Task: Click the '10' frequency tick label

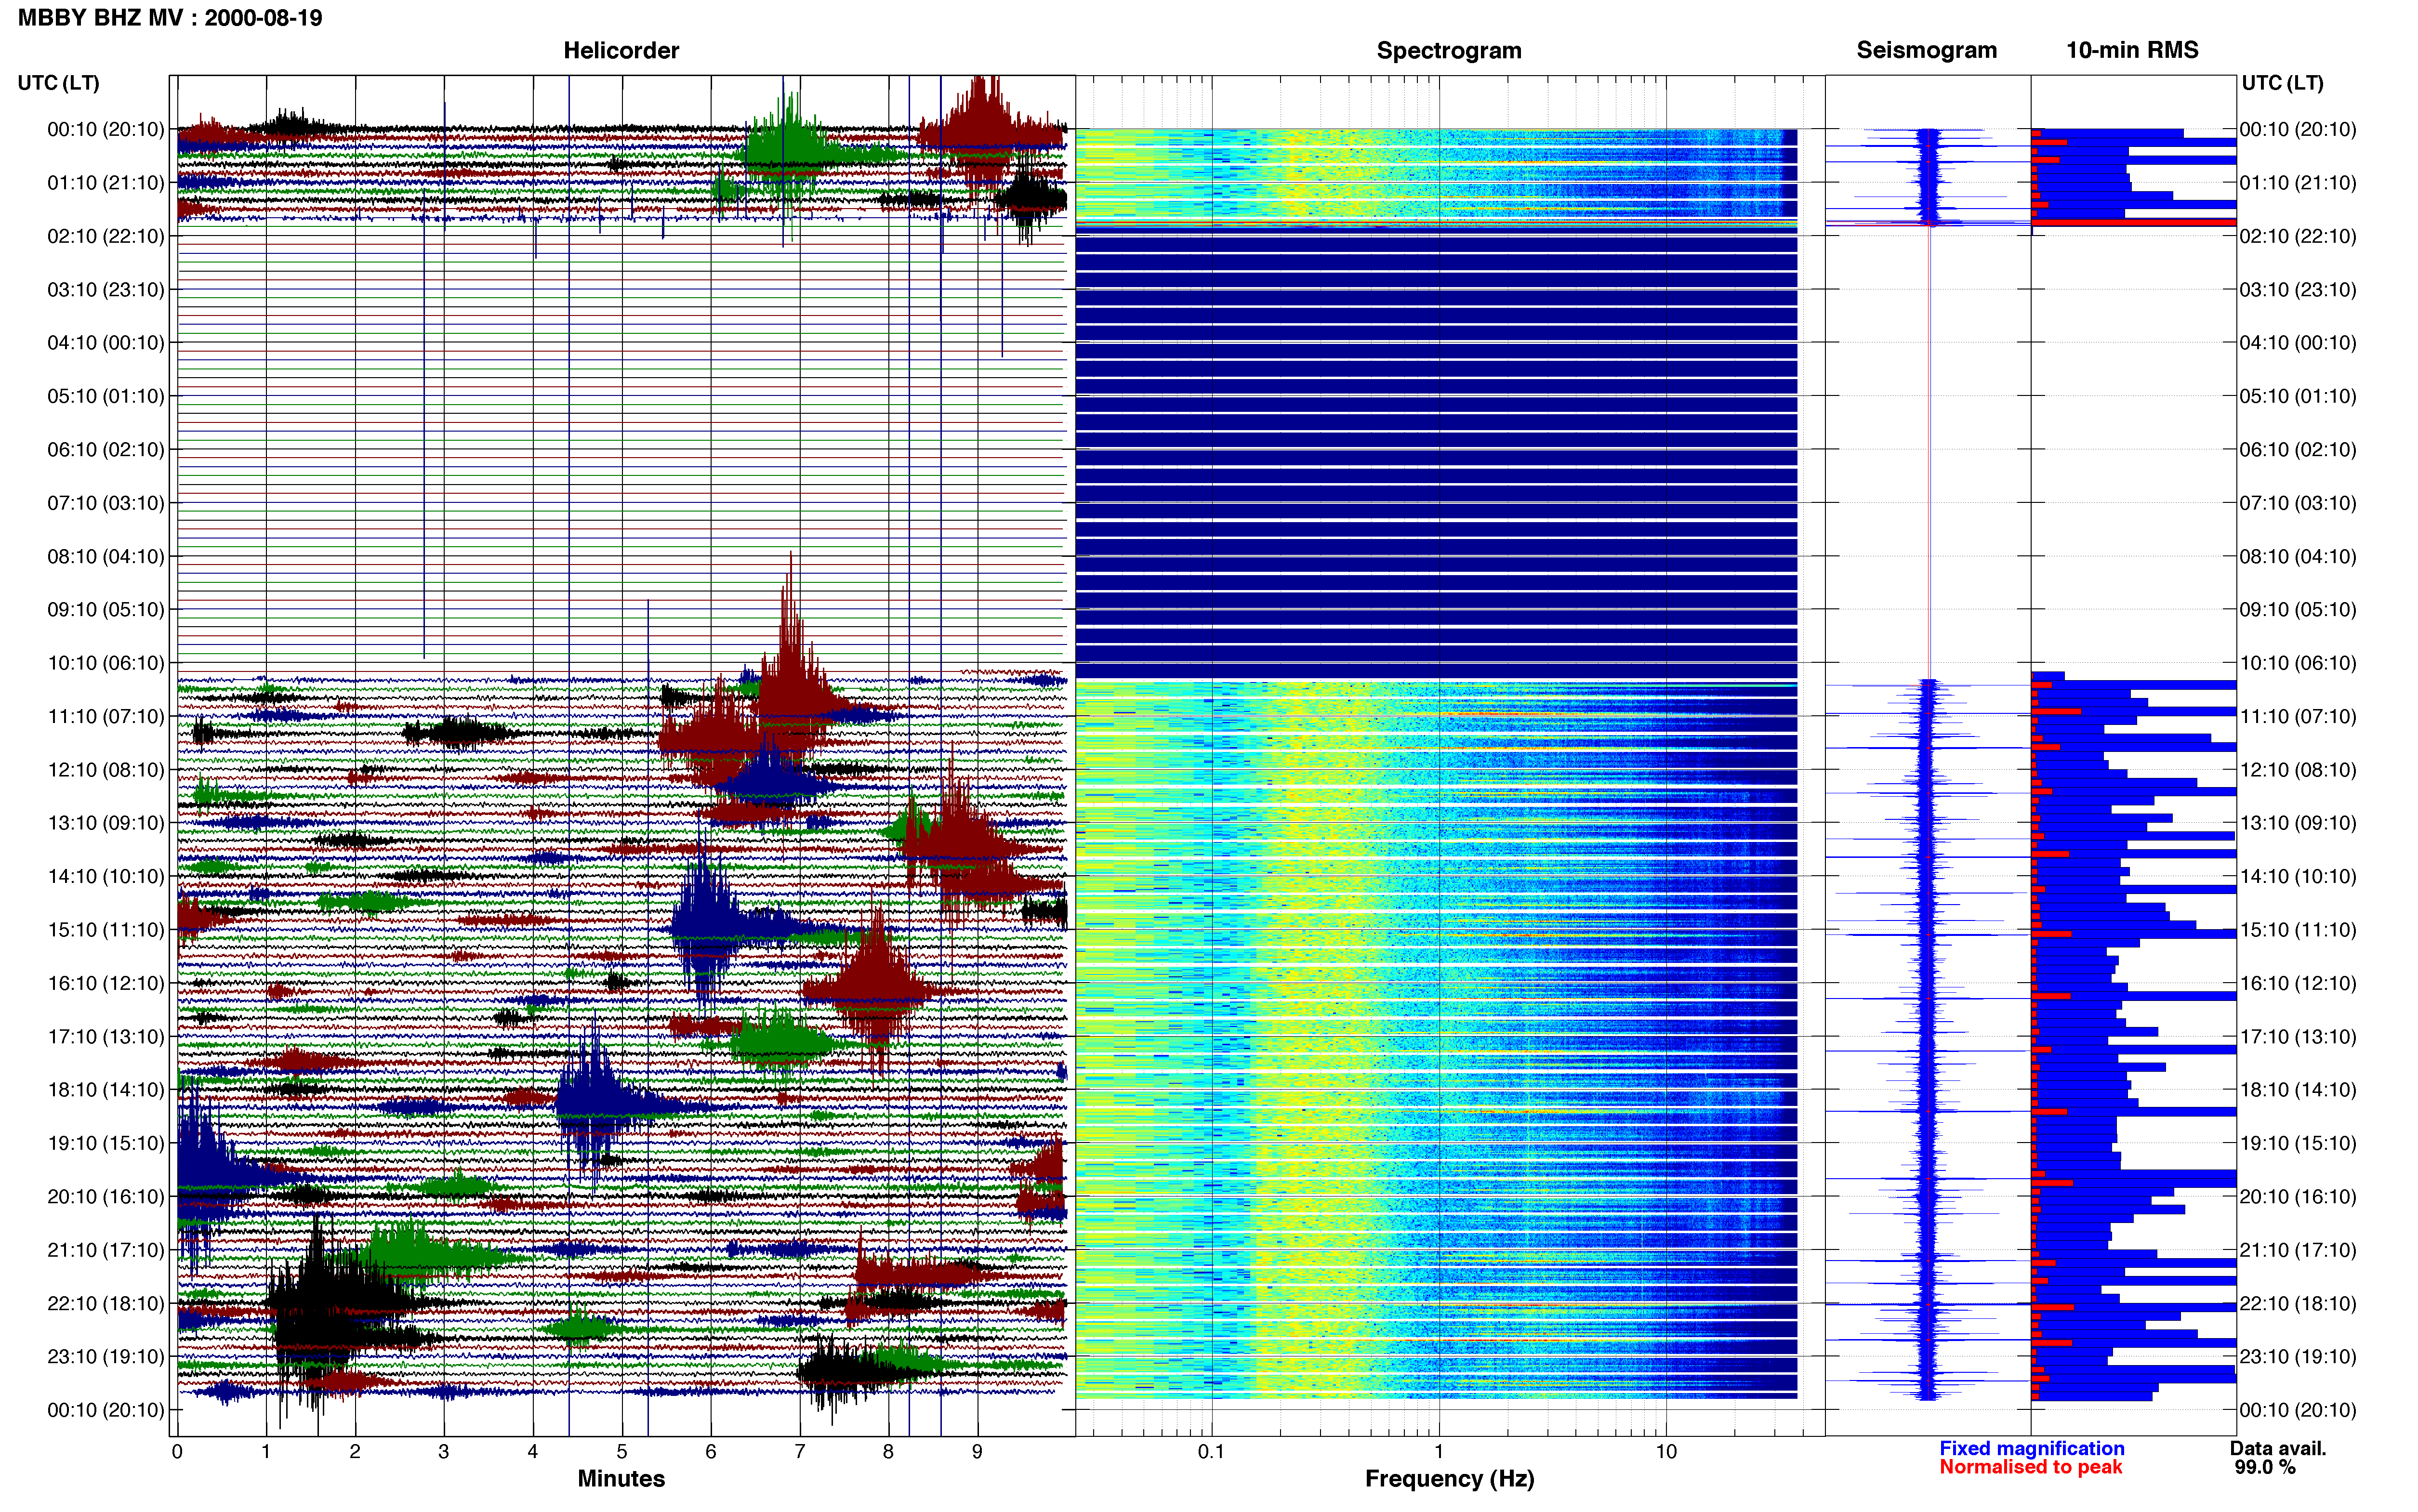Action: [x=1666, y=1451]
